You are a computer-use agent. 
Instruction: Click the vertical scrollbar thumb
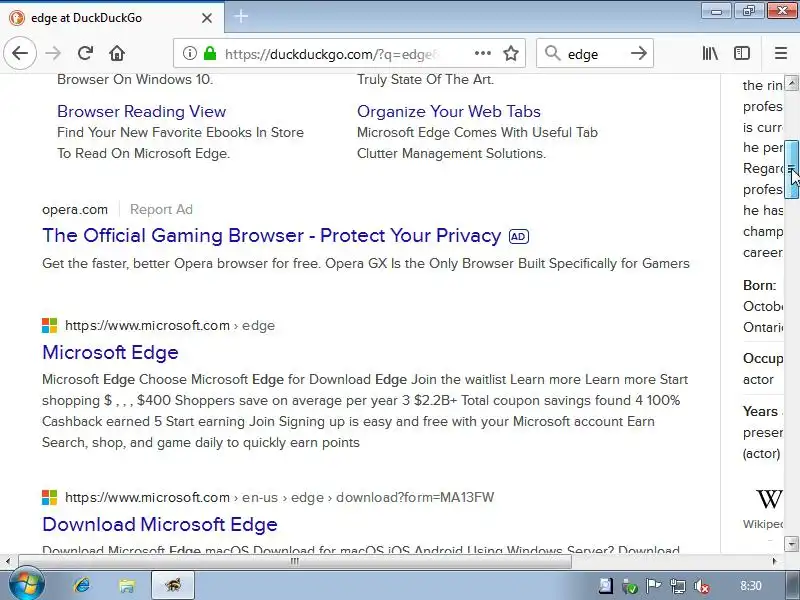tap(791, 168)
